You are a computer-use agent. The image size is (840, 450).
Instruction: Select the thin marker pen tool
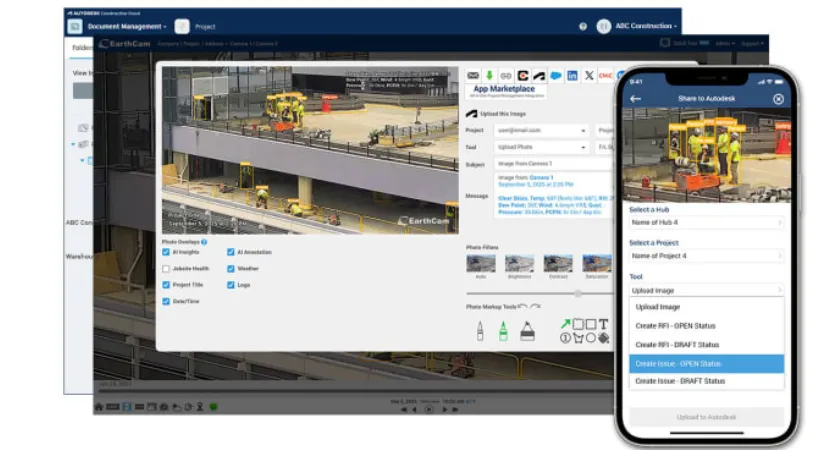(480, 331)
